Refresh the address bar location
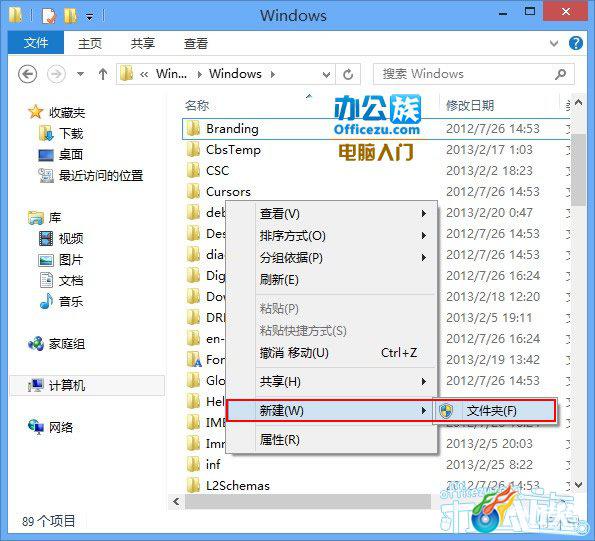Image resolution: width=595 pixels, height=541 pixels. 348,74
